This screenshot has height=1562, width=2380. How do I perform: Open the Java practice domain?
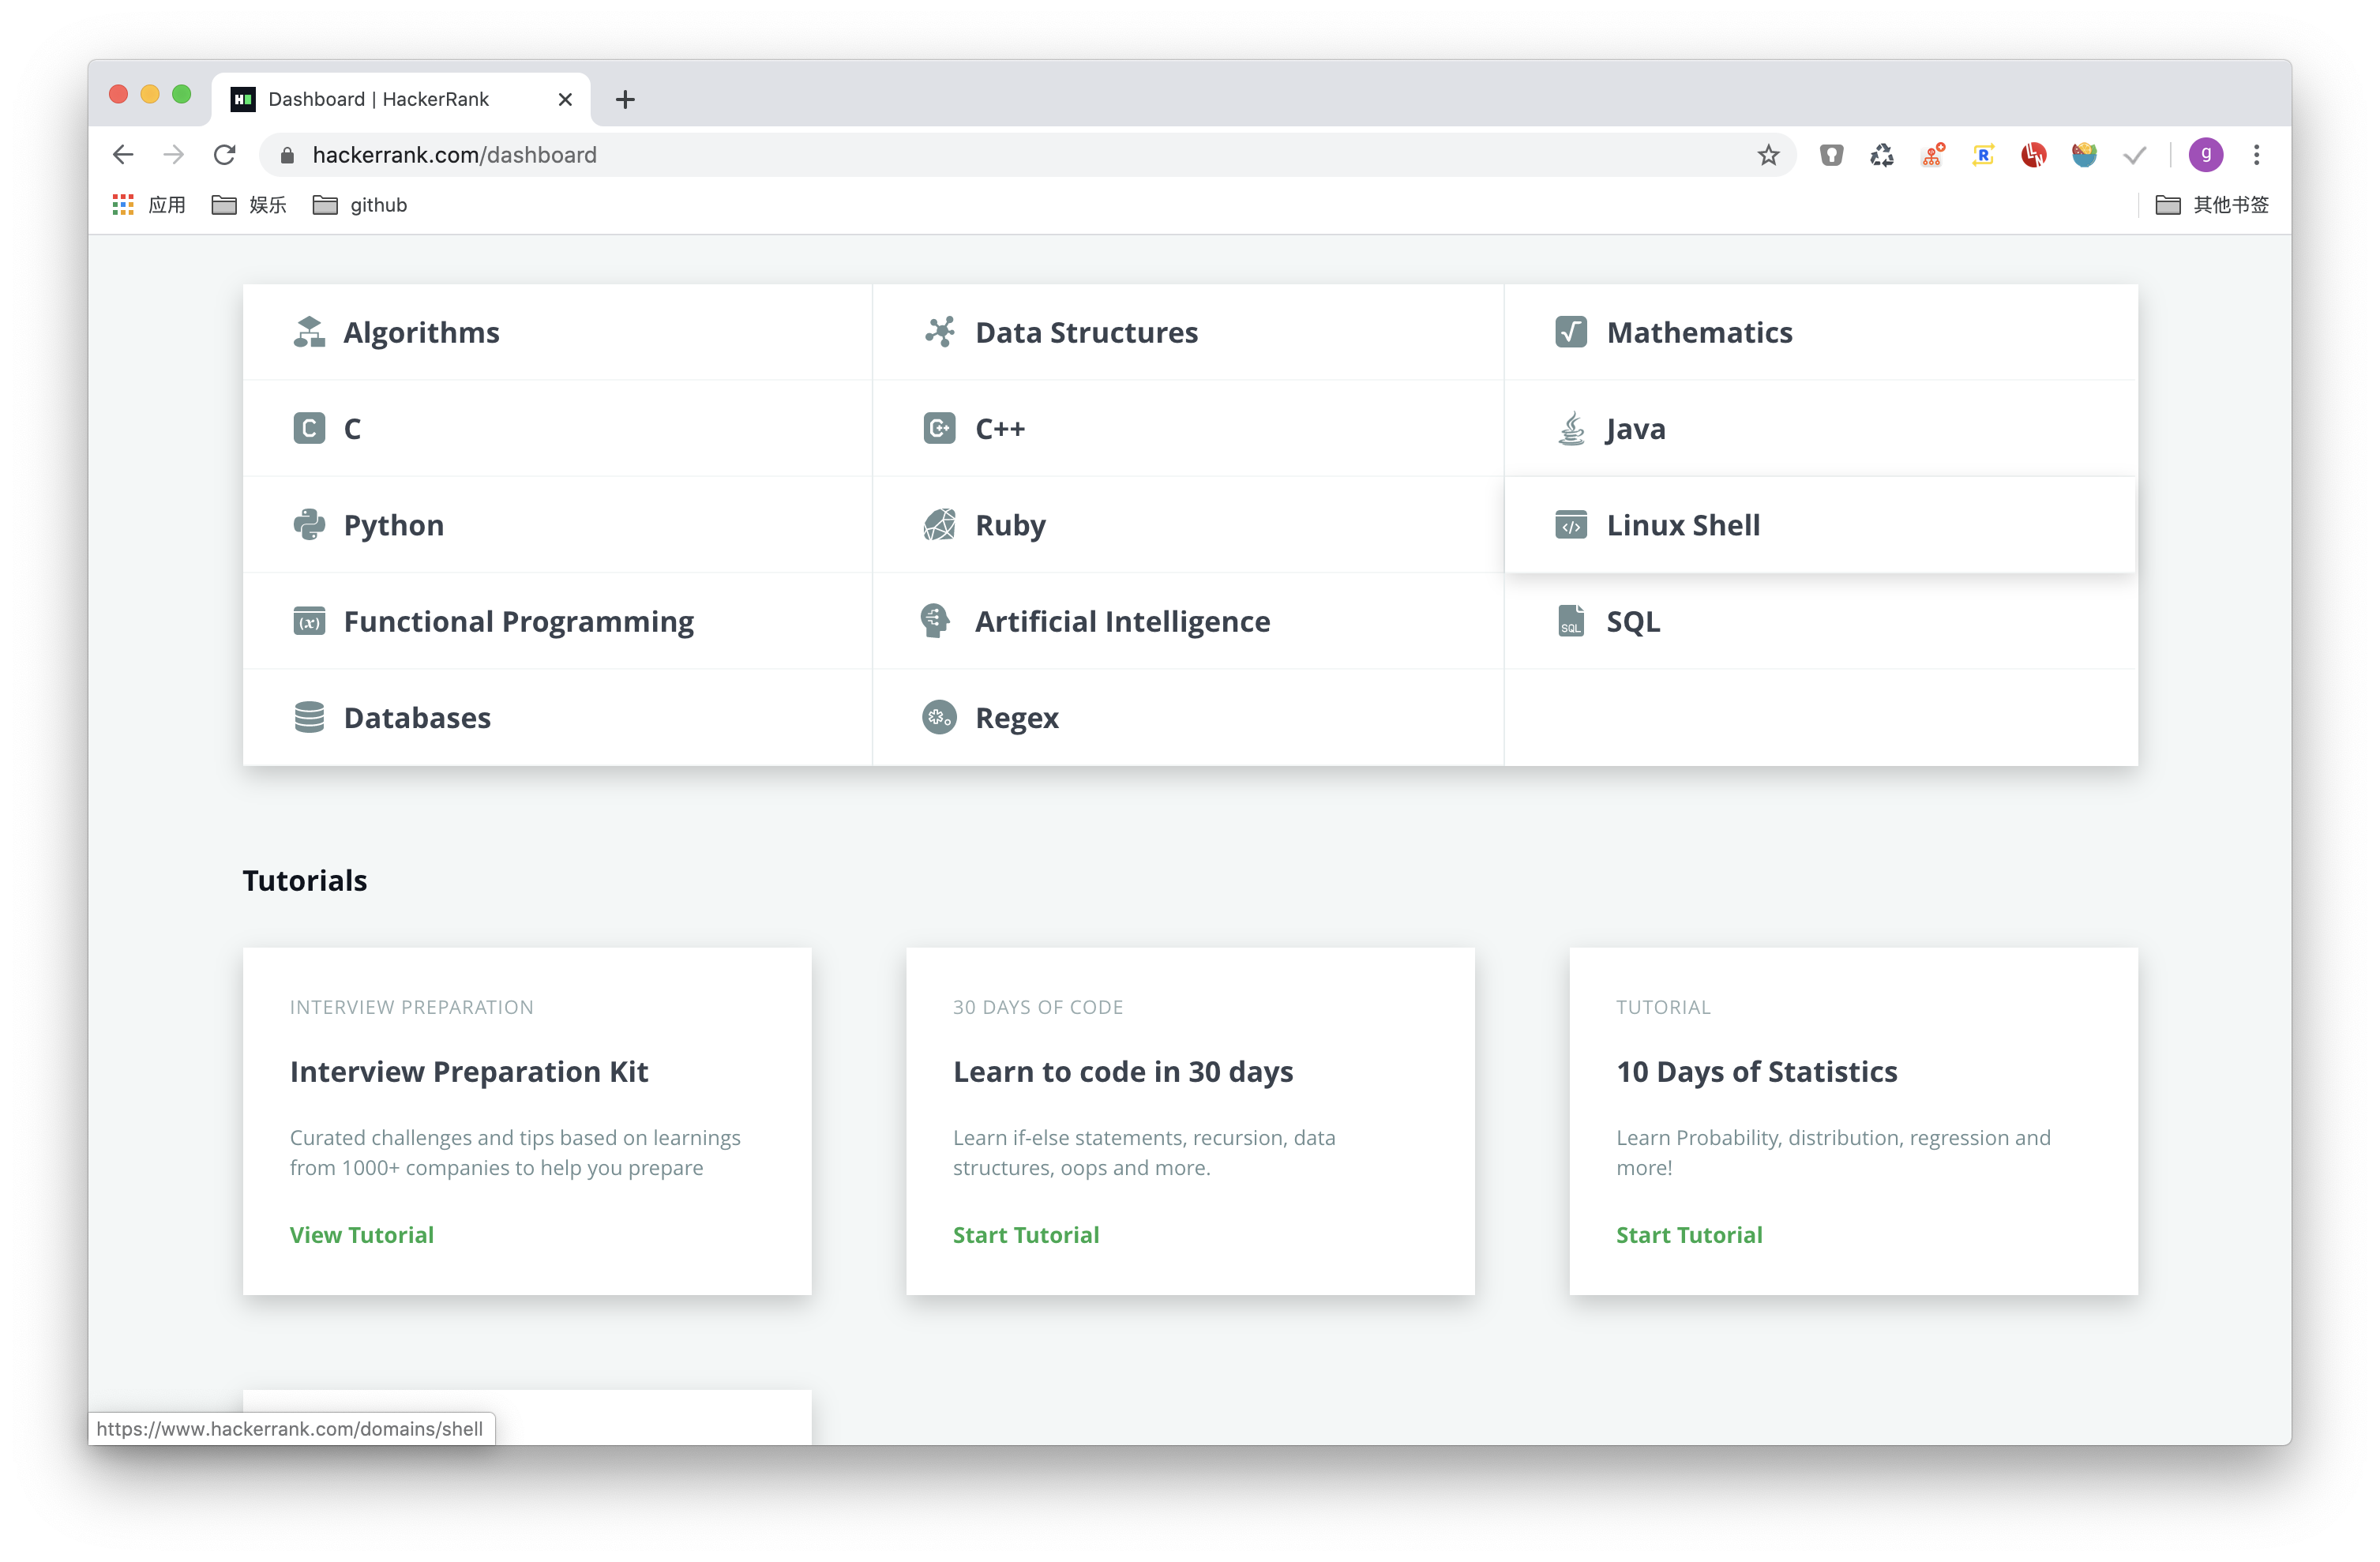point(1821,428)
